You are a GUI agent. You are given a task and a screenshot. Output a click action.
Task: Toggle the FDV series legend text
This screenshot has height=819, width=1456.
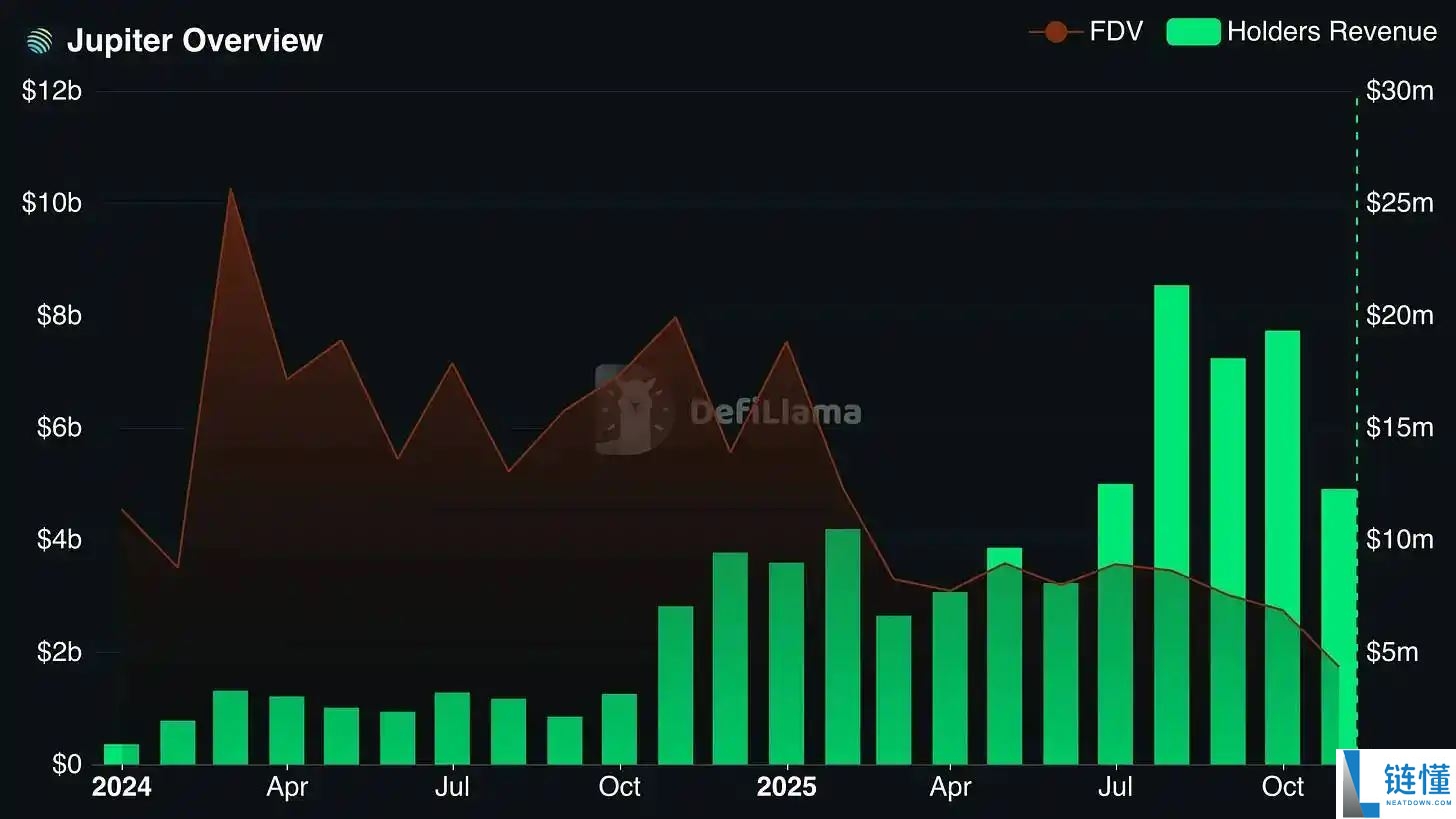tap(1116, 32)
